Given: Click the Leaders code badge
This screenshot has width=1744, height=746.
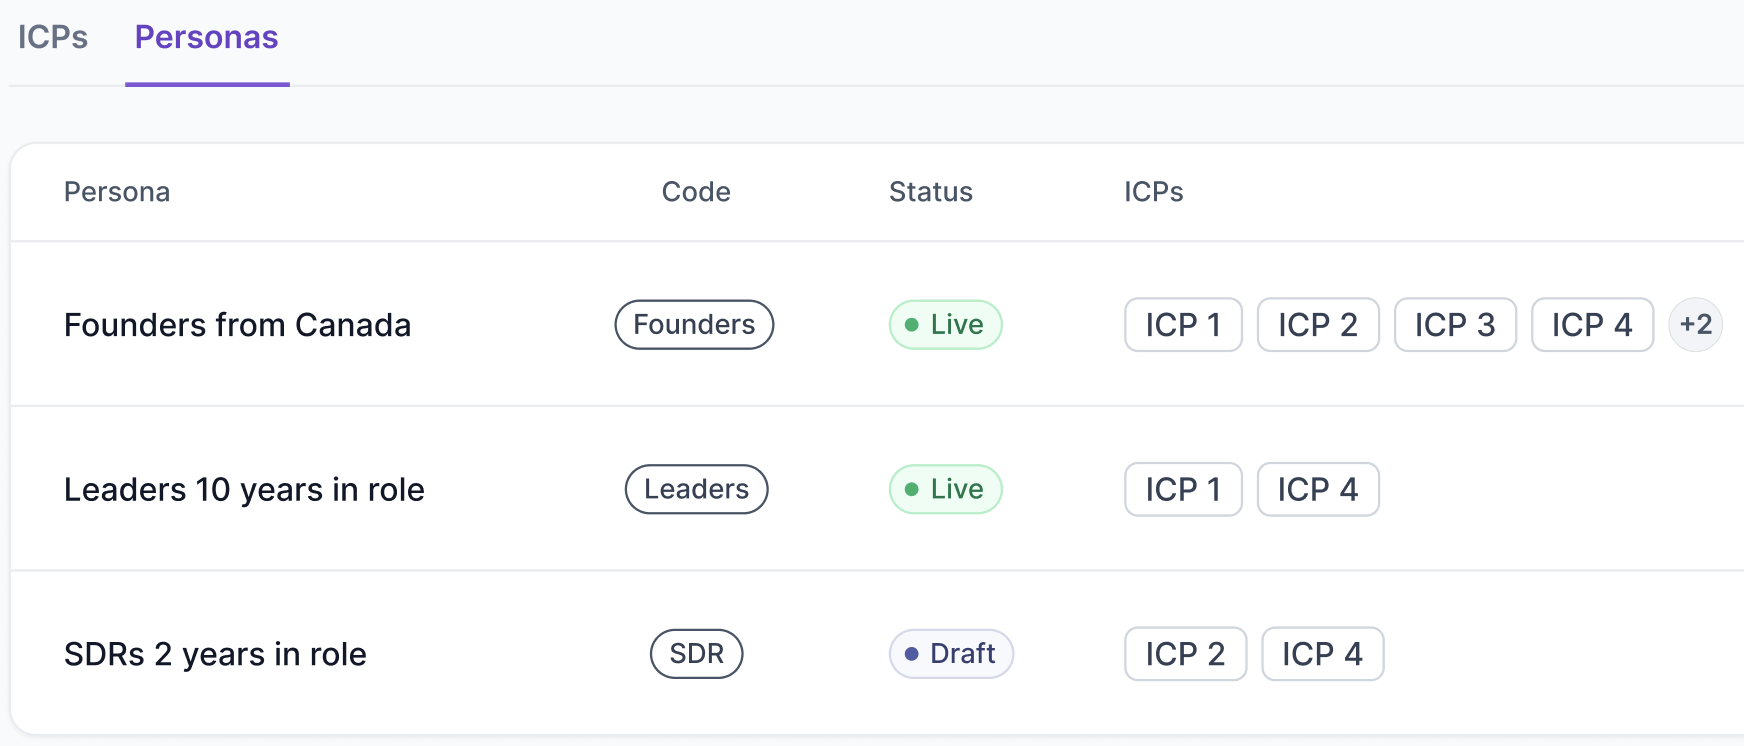Looking at the screenshot, I should tap(696, 490).
